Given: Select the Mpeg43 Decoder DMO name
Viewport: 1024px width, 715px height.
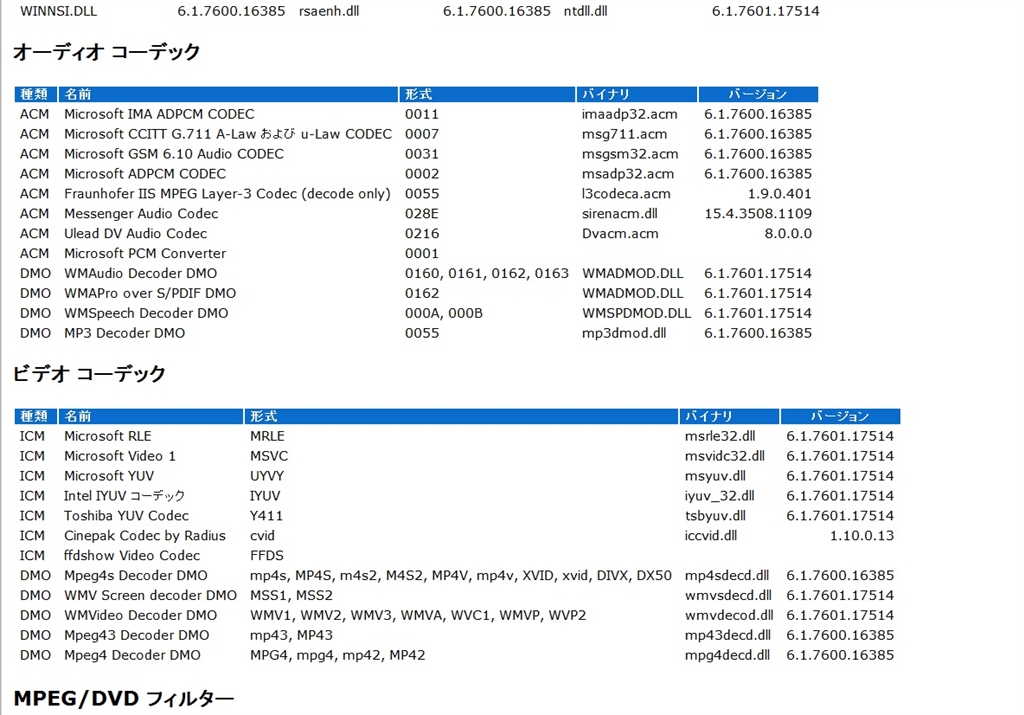Looking at the screenshot, I should (x=136, y=635).
